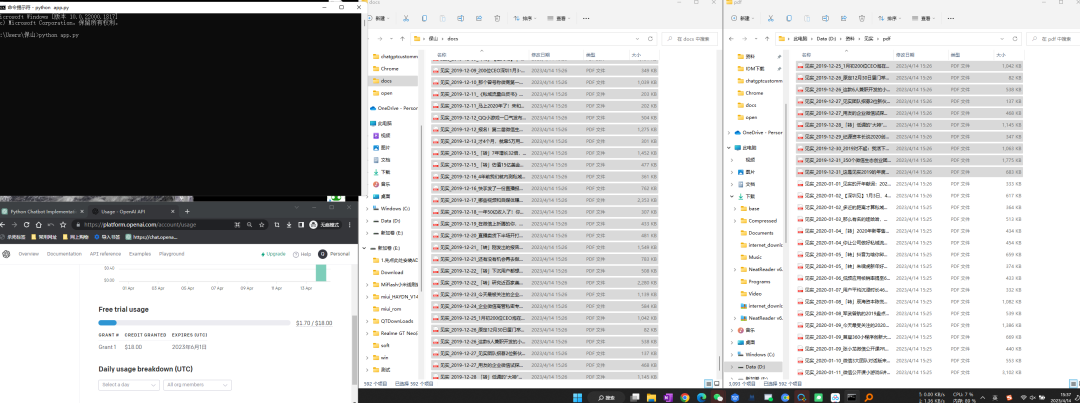Open the 排序 sort dropdown in docs window

tap(525, 18)
